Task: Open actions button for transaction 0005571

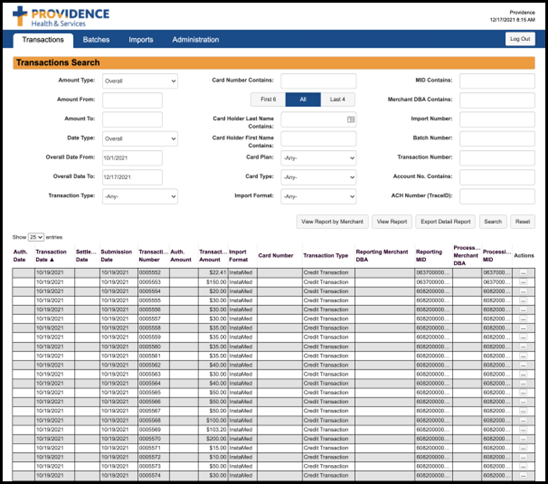Action: point(523,448)
